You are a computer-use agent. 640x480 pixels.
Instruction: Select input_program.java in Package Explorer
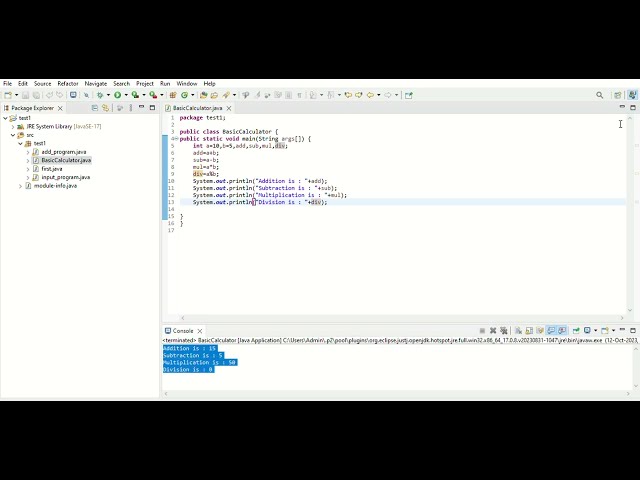(x=65, y=178)
